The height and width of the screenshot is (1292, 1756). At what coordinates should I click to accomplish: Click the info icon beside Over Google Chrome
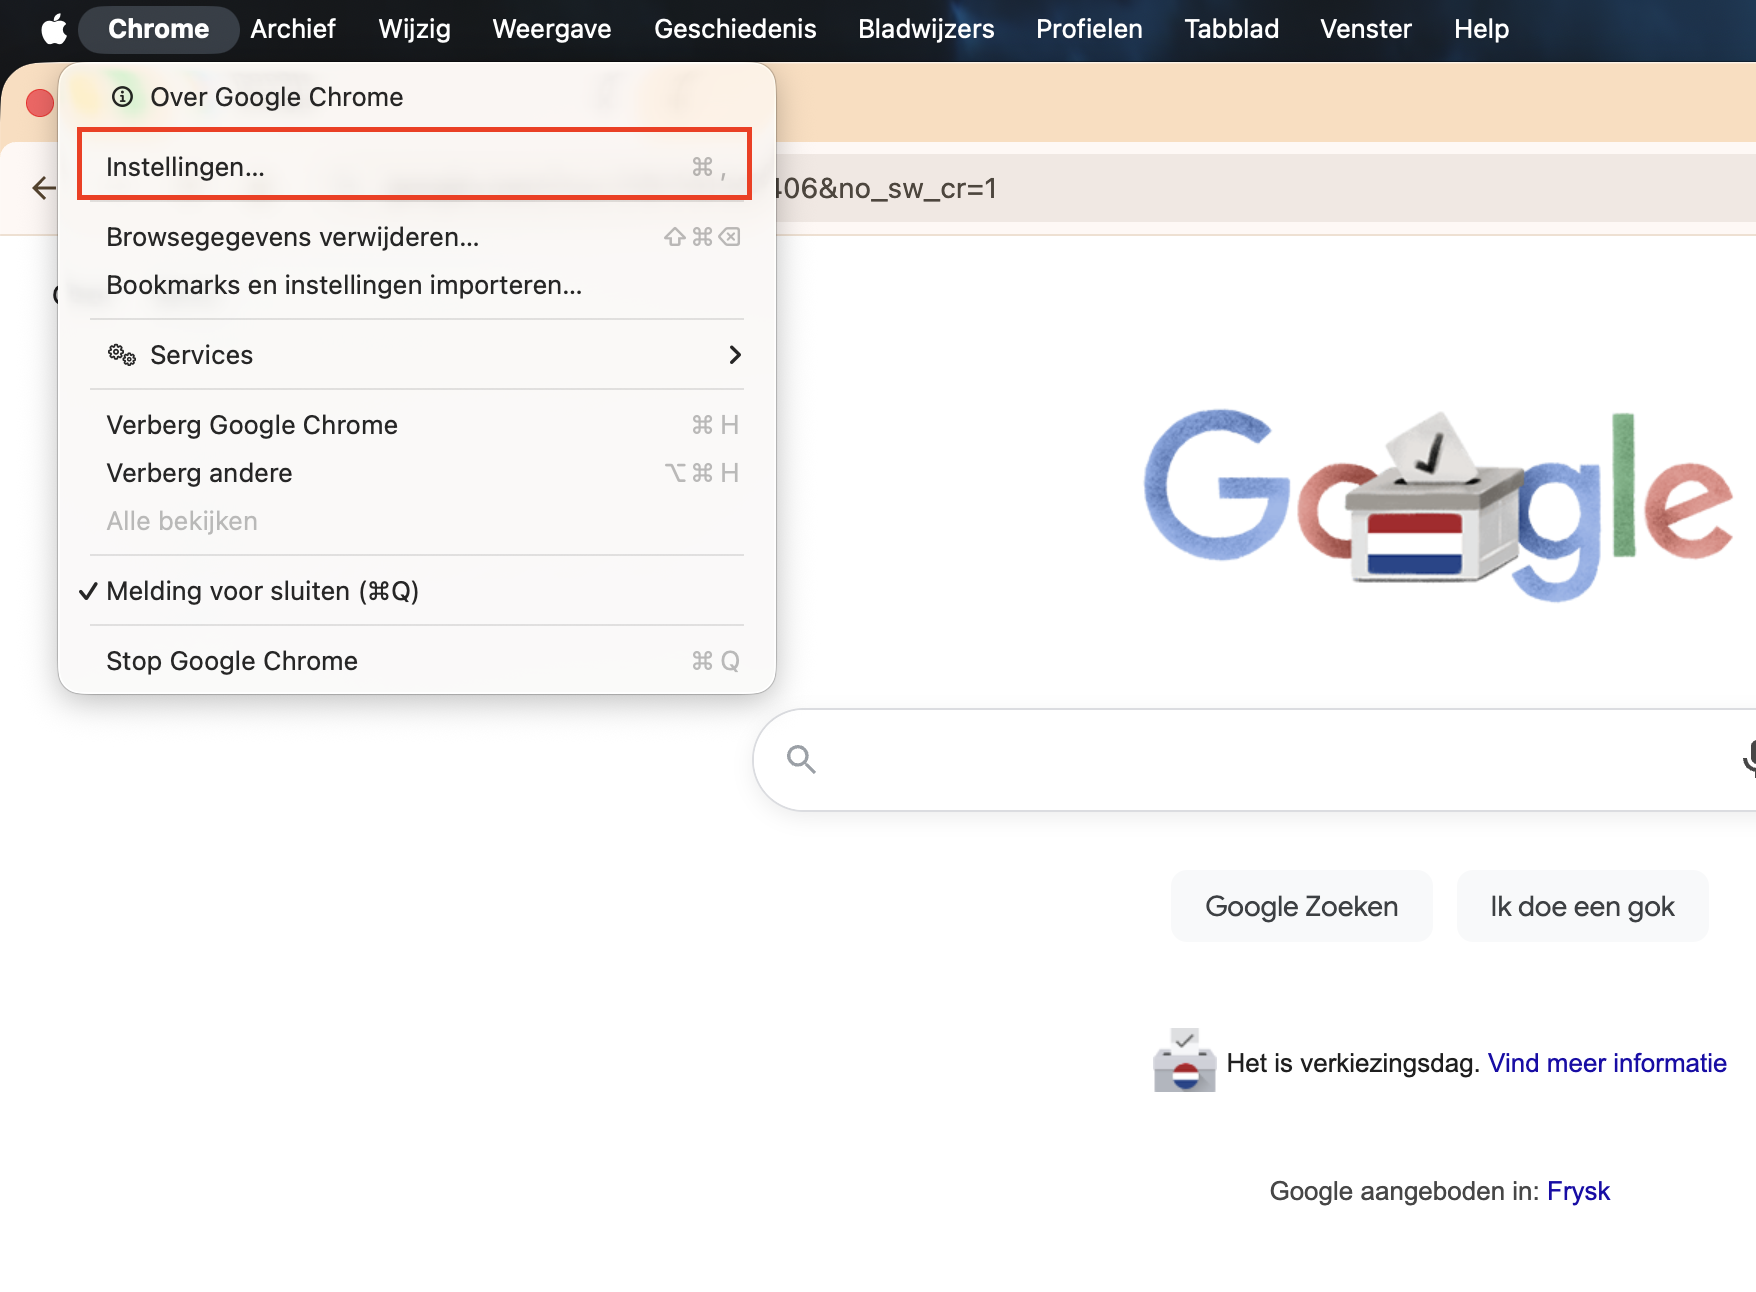(x=122, y=96)
